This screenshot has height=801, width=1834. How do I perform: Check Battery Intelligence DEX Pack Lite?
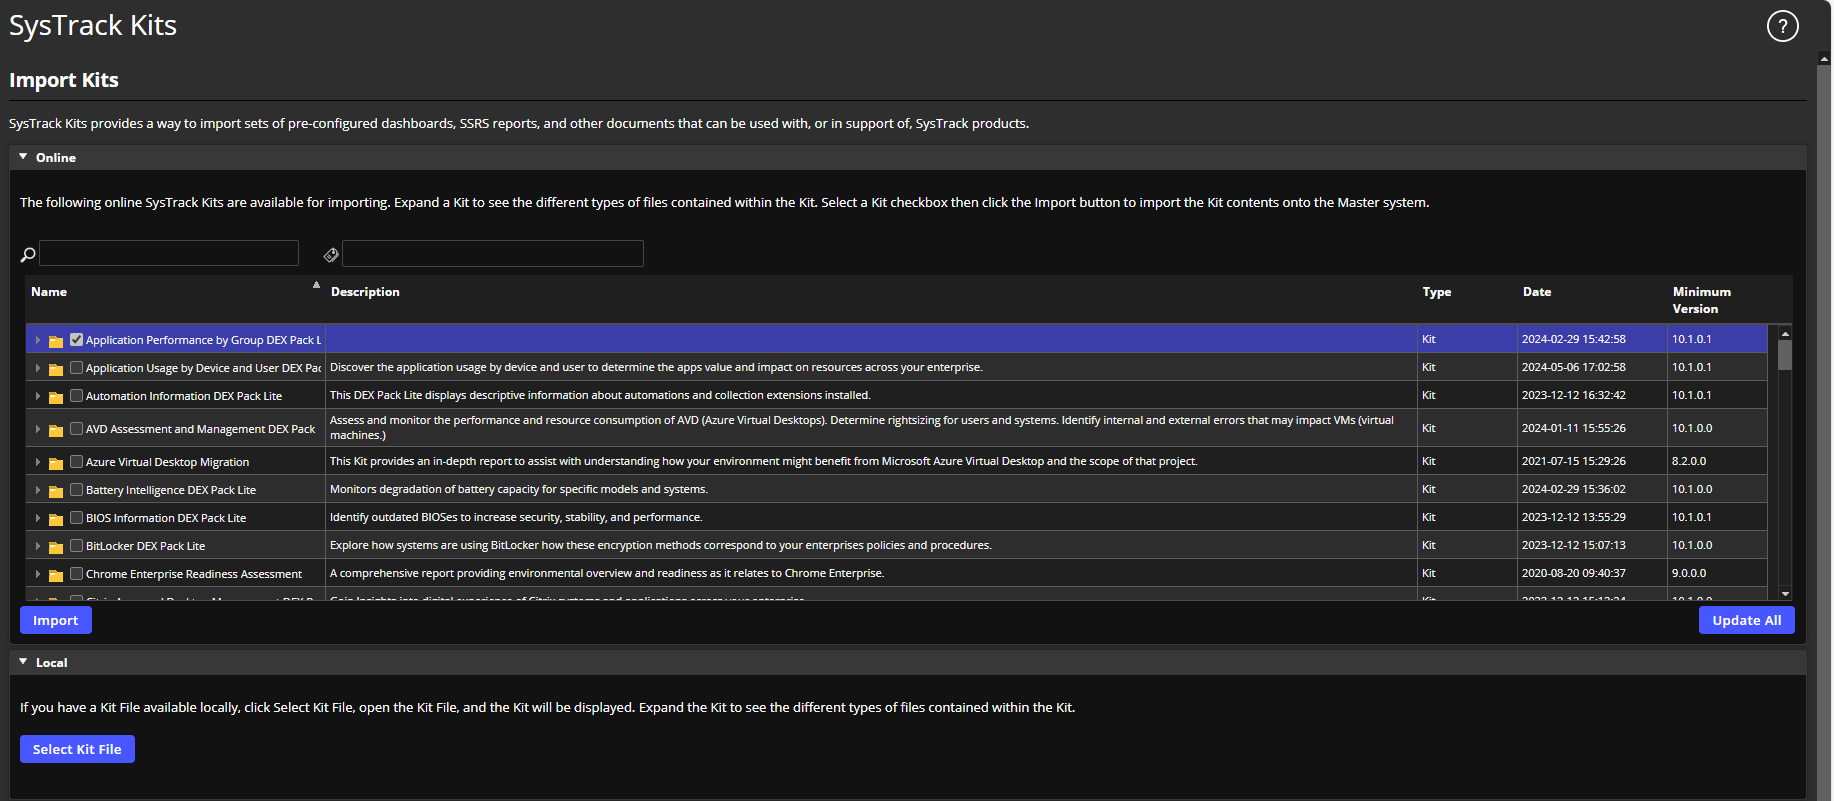click(76, 490)
